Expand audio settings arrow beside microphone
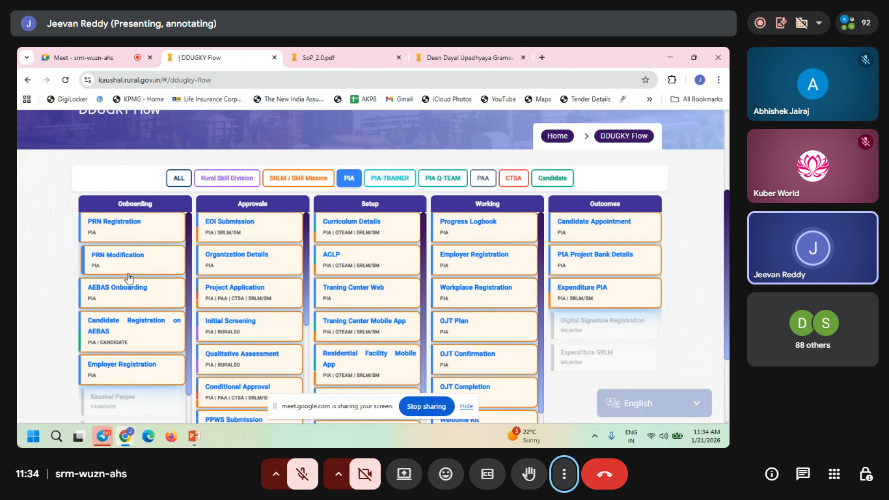The height and width of the screenshot is (500, 889). click(274, 473)
